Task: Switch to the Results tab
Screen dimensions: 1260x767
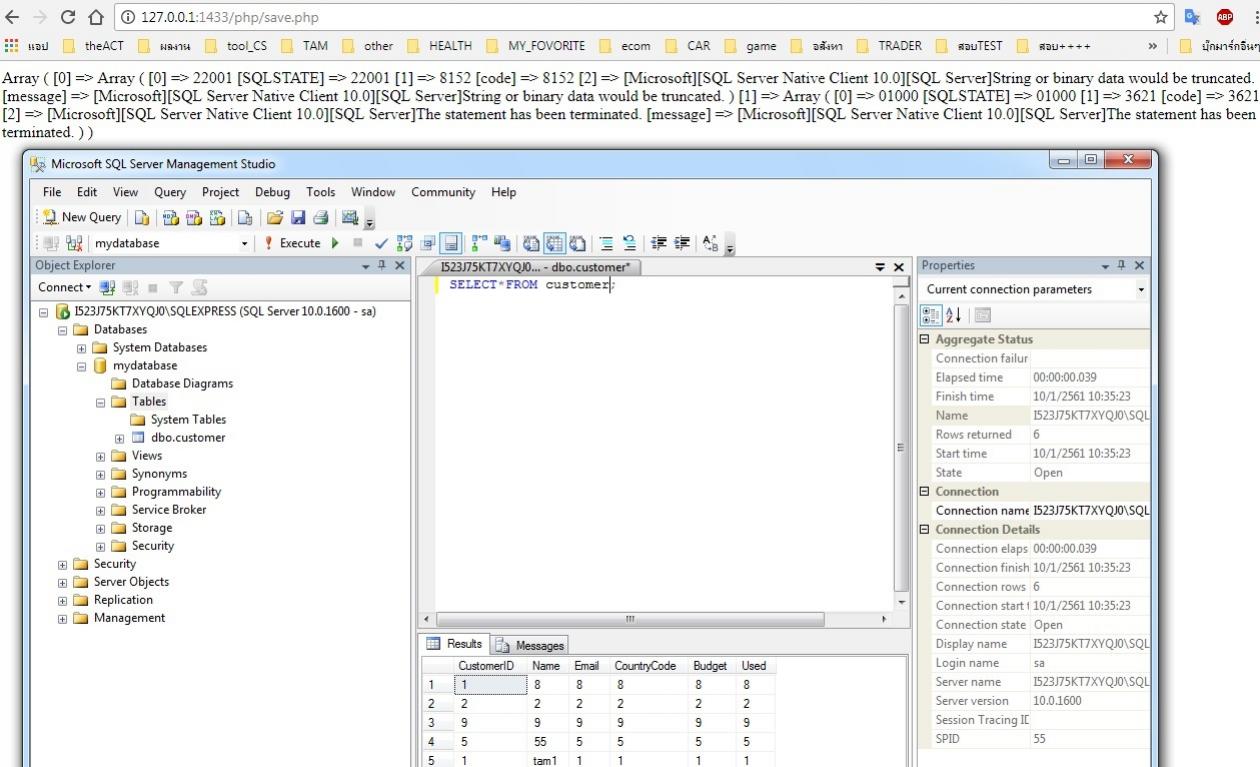Action: 455,644
